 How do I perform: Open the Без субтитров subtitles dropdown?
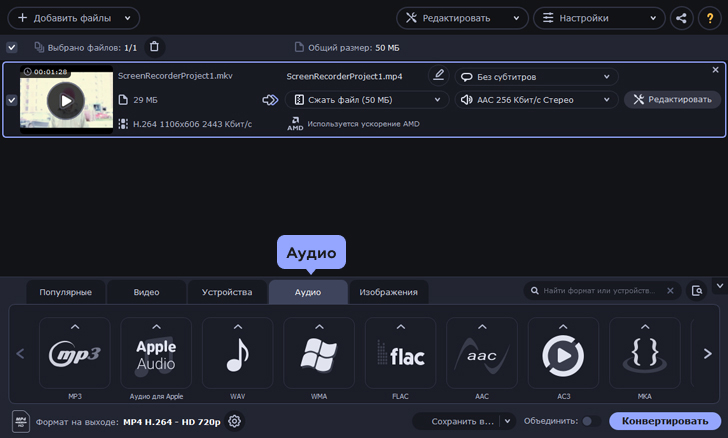click(x=536, y=76)
